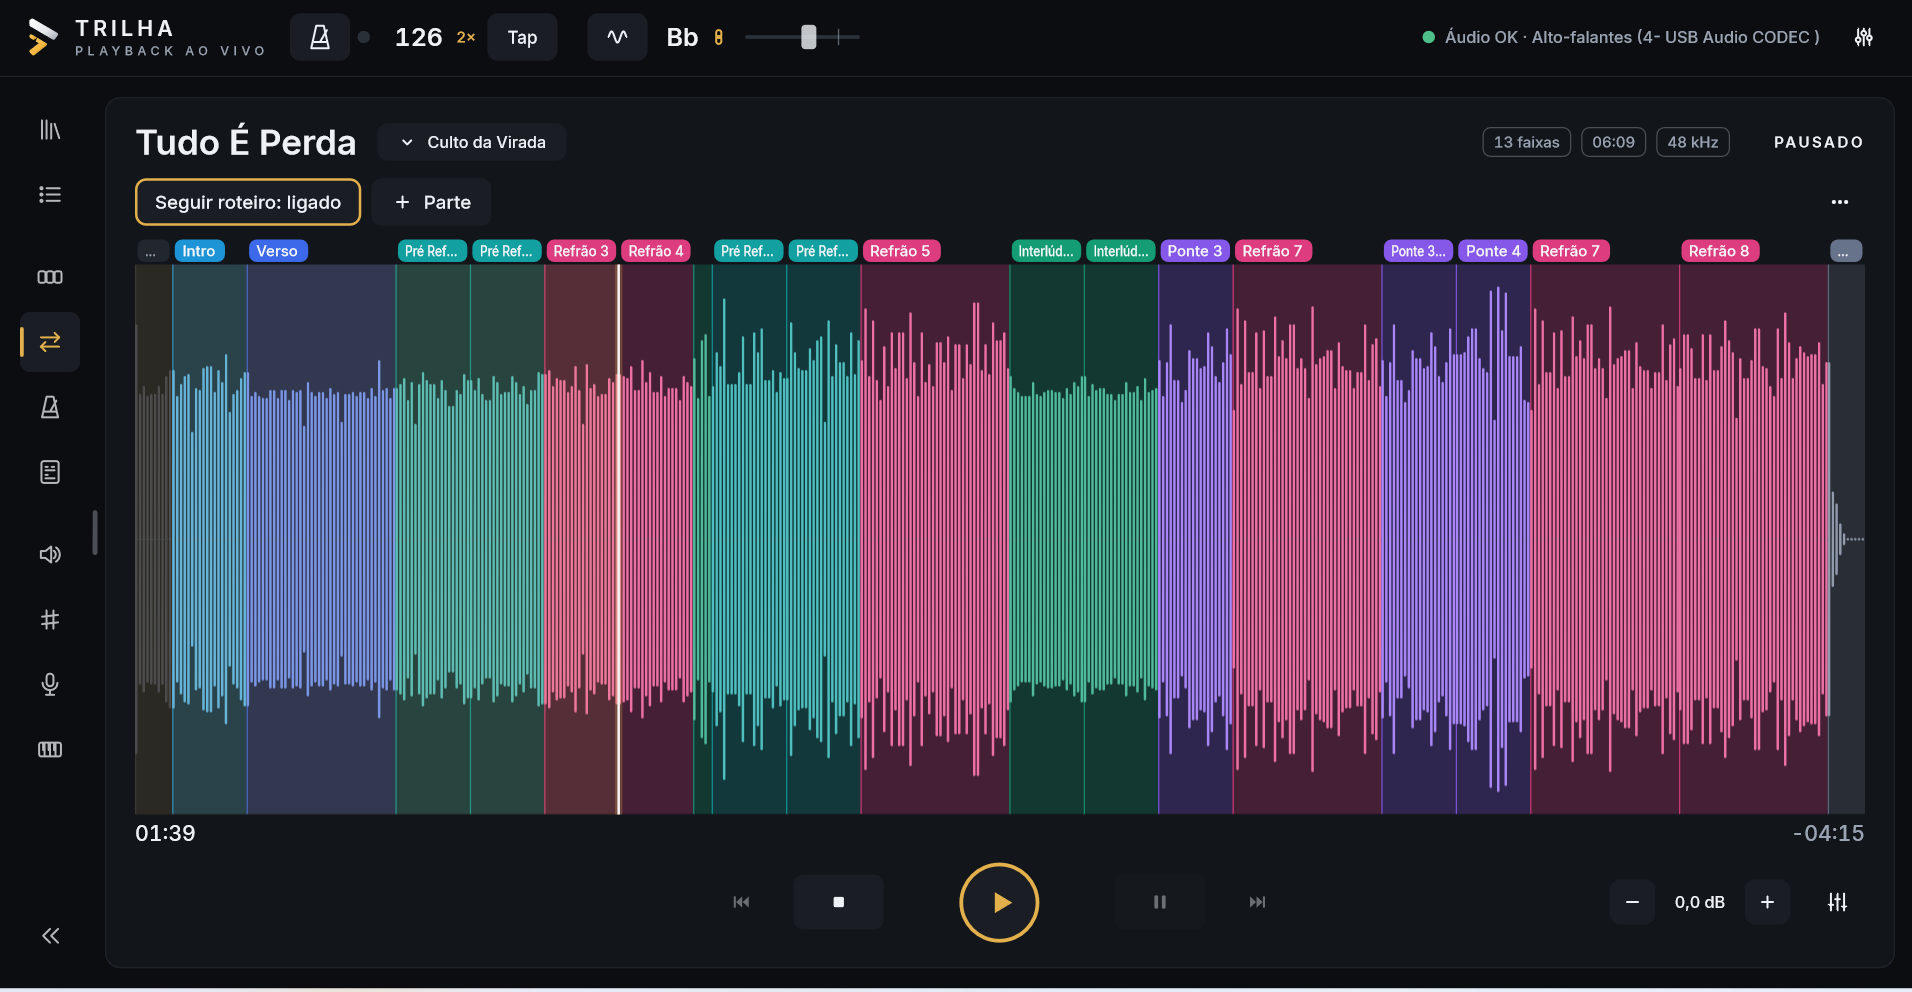Jump to the Intro marker
1912x992 pixels.
pyautogui.click(x=199, y=251)
